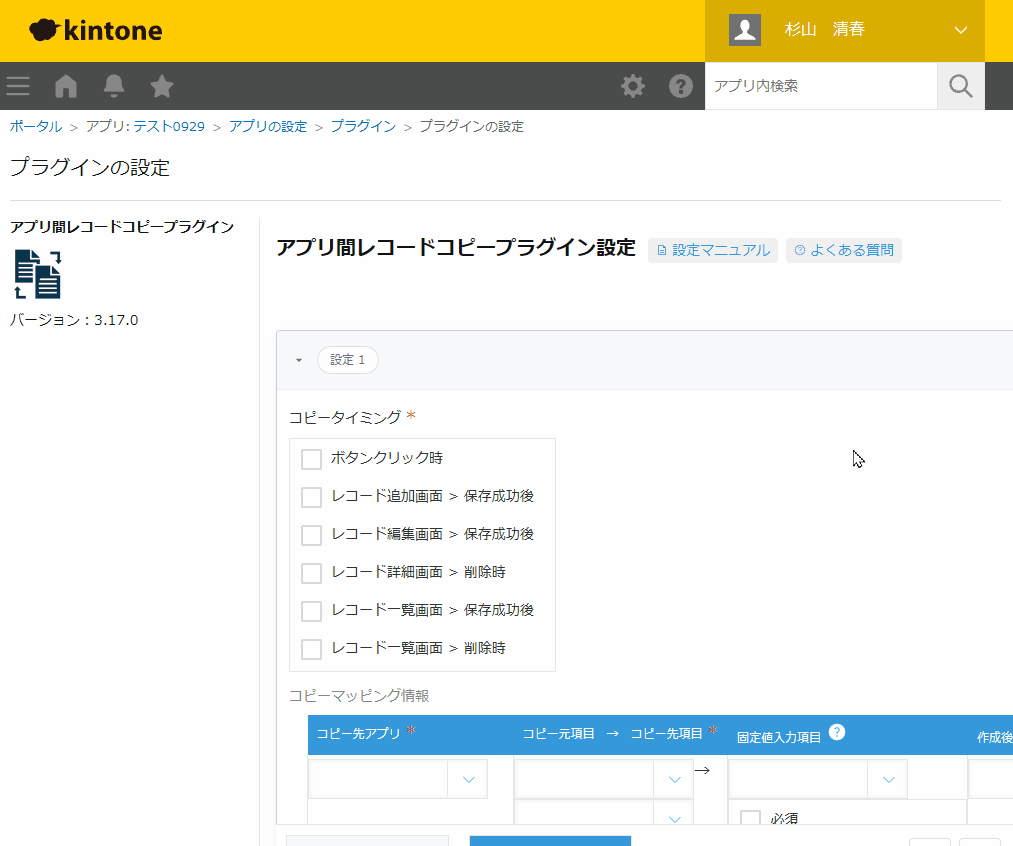Click the コピーマッピング情報 heading
The width and height of the screenshot is (1013, 846).
359,696
